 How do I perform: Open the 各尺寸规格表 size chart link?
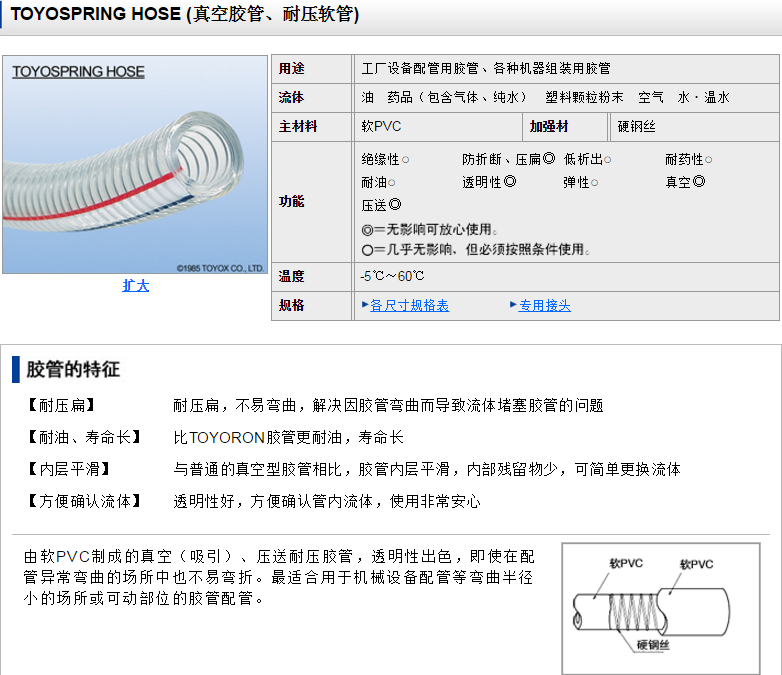coord(409,305)
